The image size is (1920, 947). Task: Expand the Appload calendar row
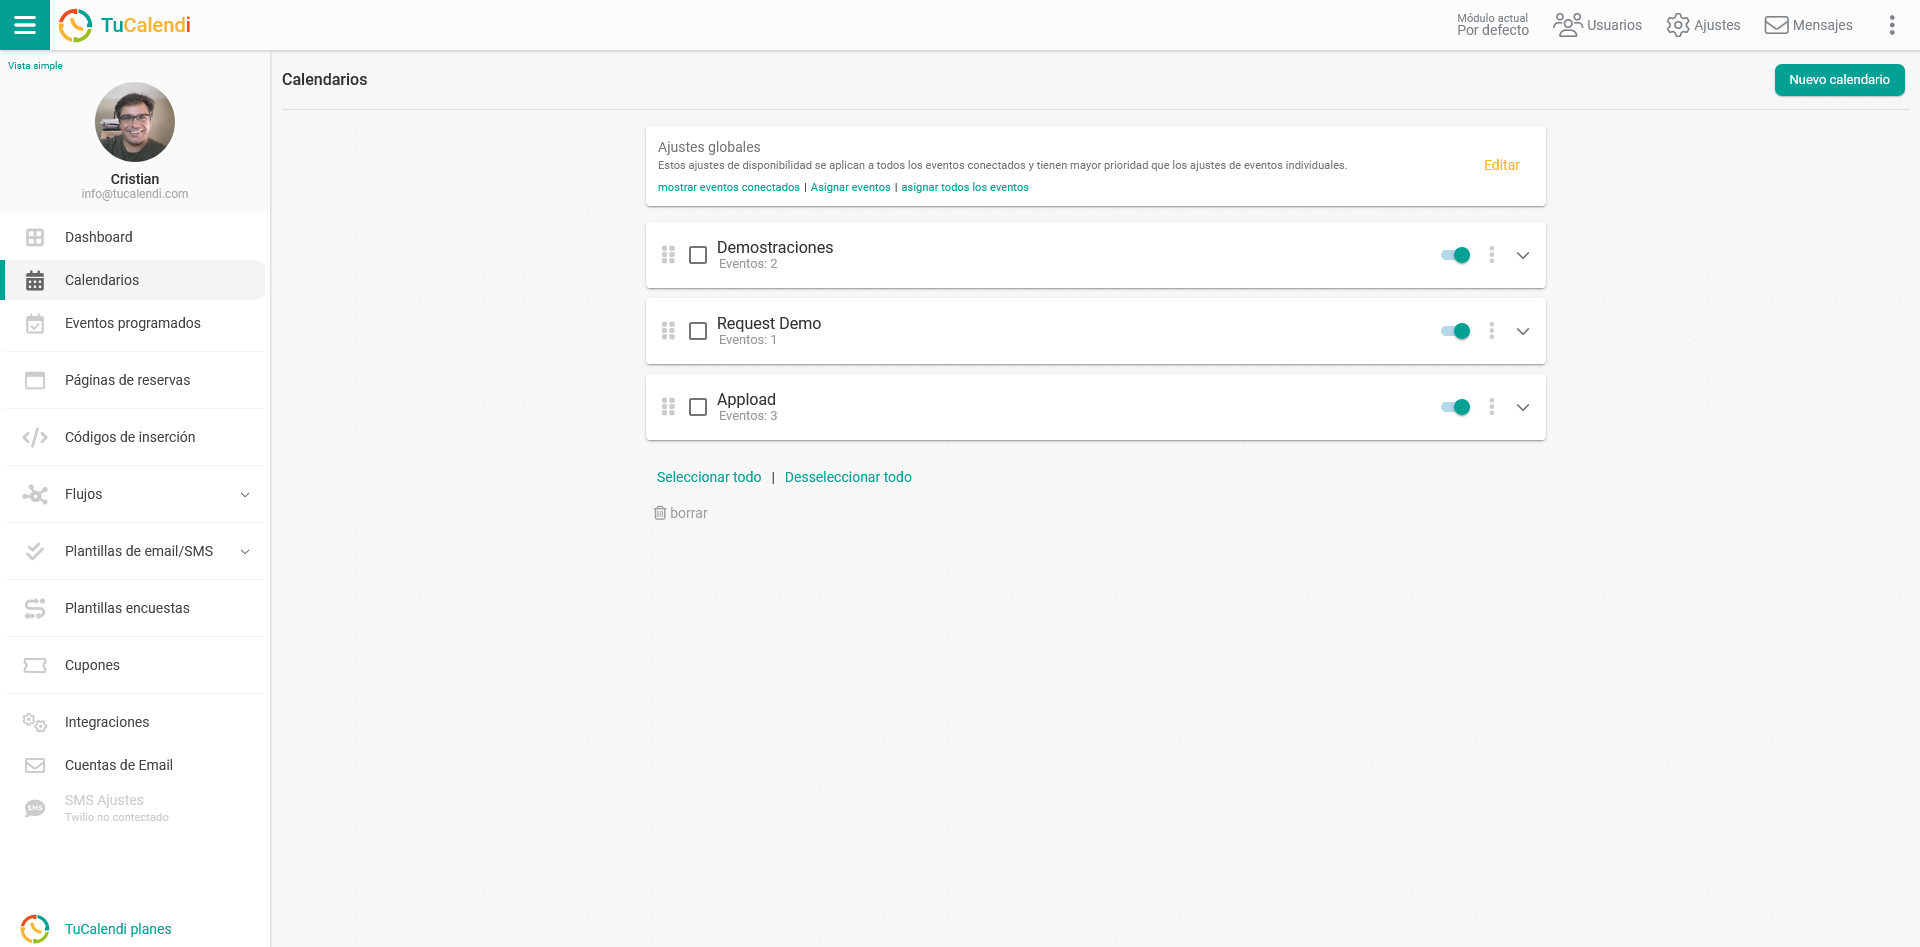tap(1523, 407)
